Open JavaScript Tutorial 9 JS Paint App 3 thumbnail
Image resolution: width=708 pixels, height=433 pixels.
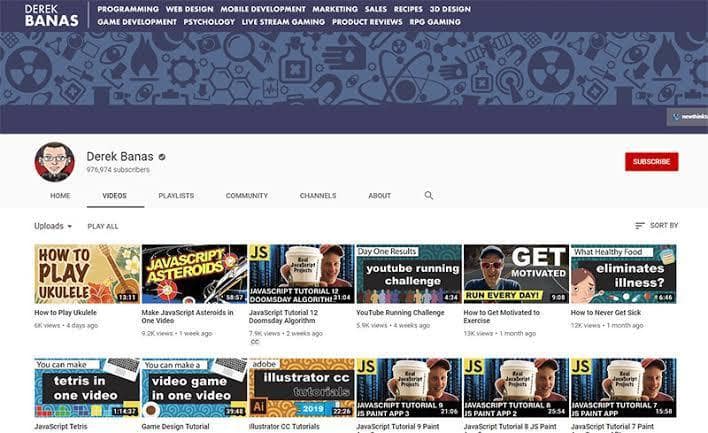[409, 388]
